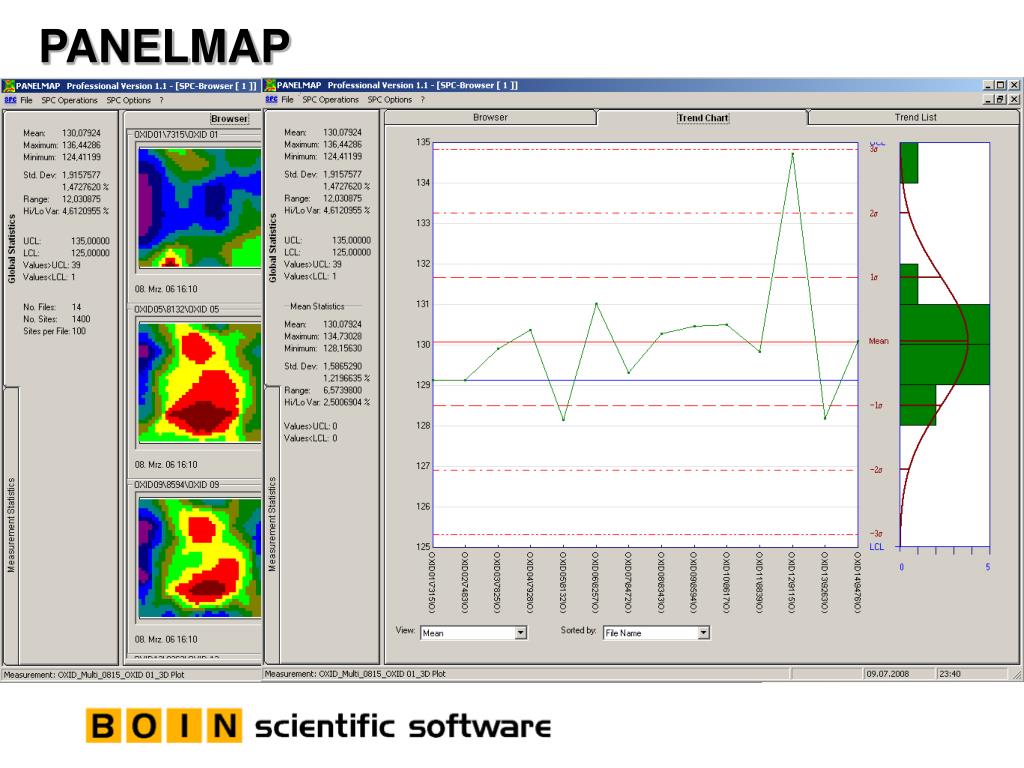Click 'OXID05\8132\OXID 05' group label
1024x768 pixels.
176,310
